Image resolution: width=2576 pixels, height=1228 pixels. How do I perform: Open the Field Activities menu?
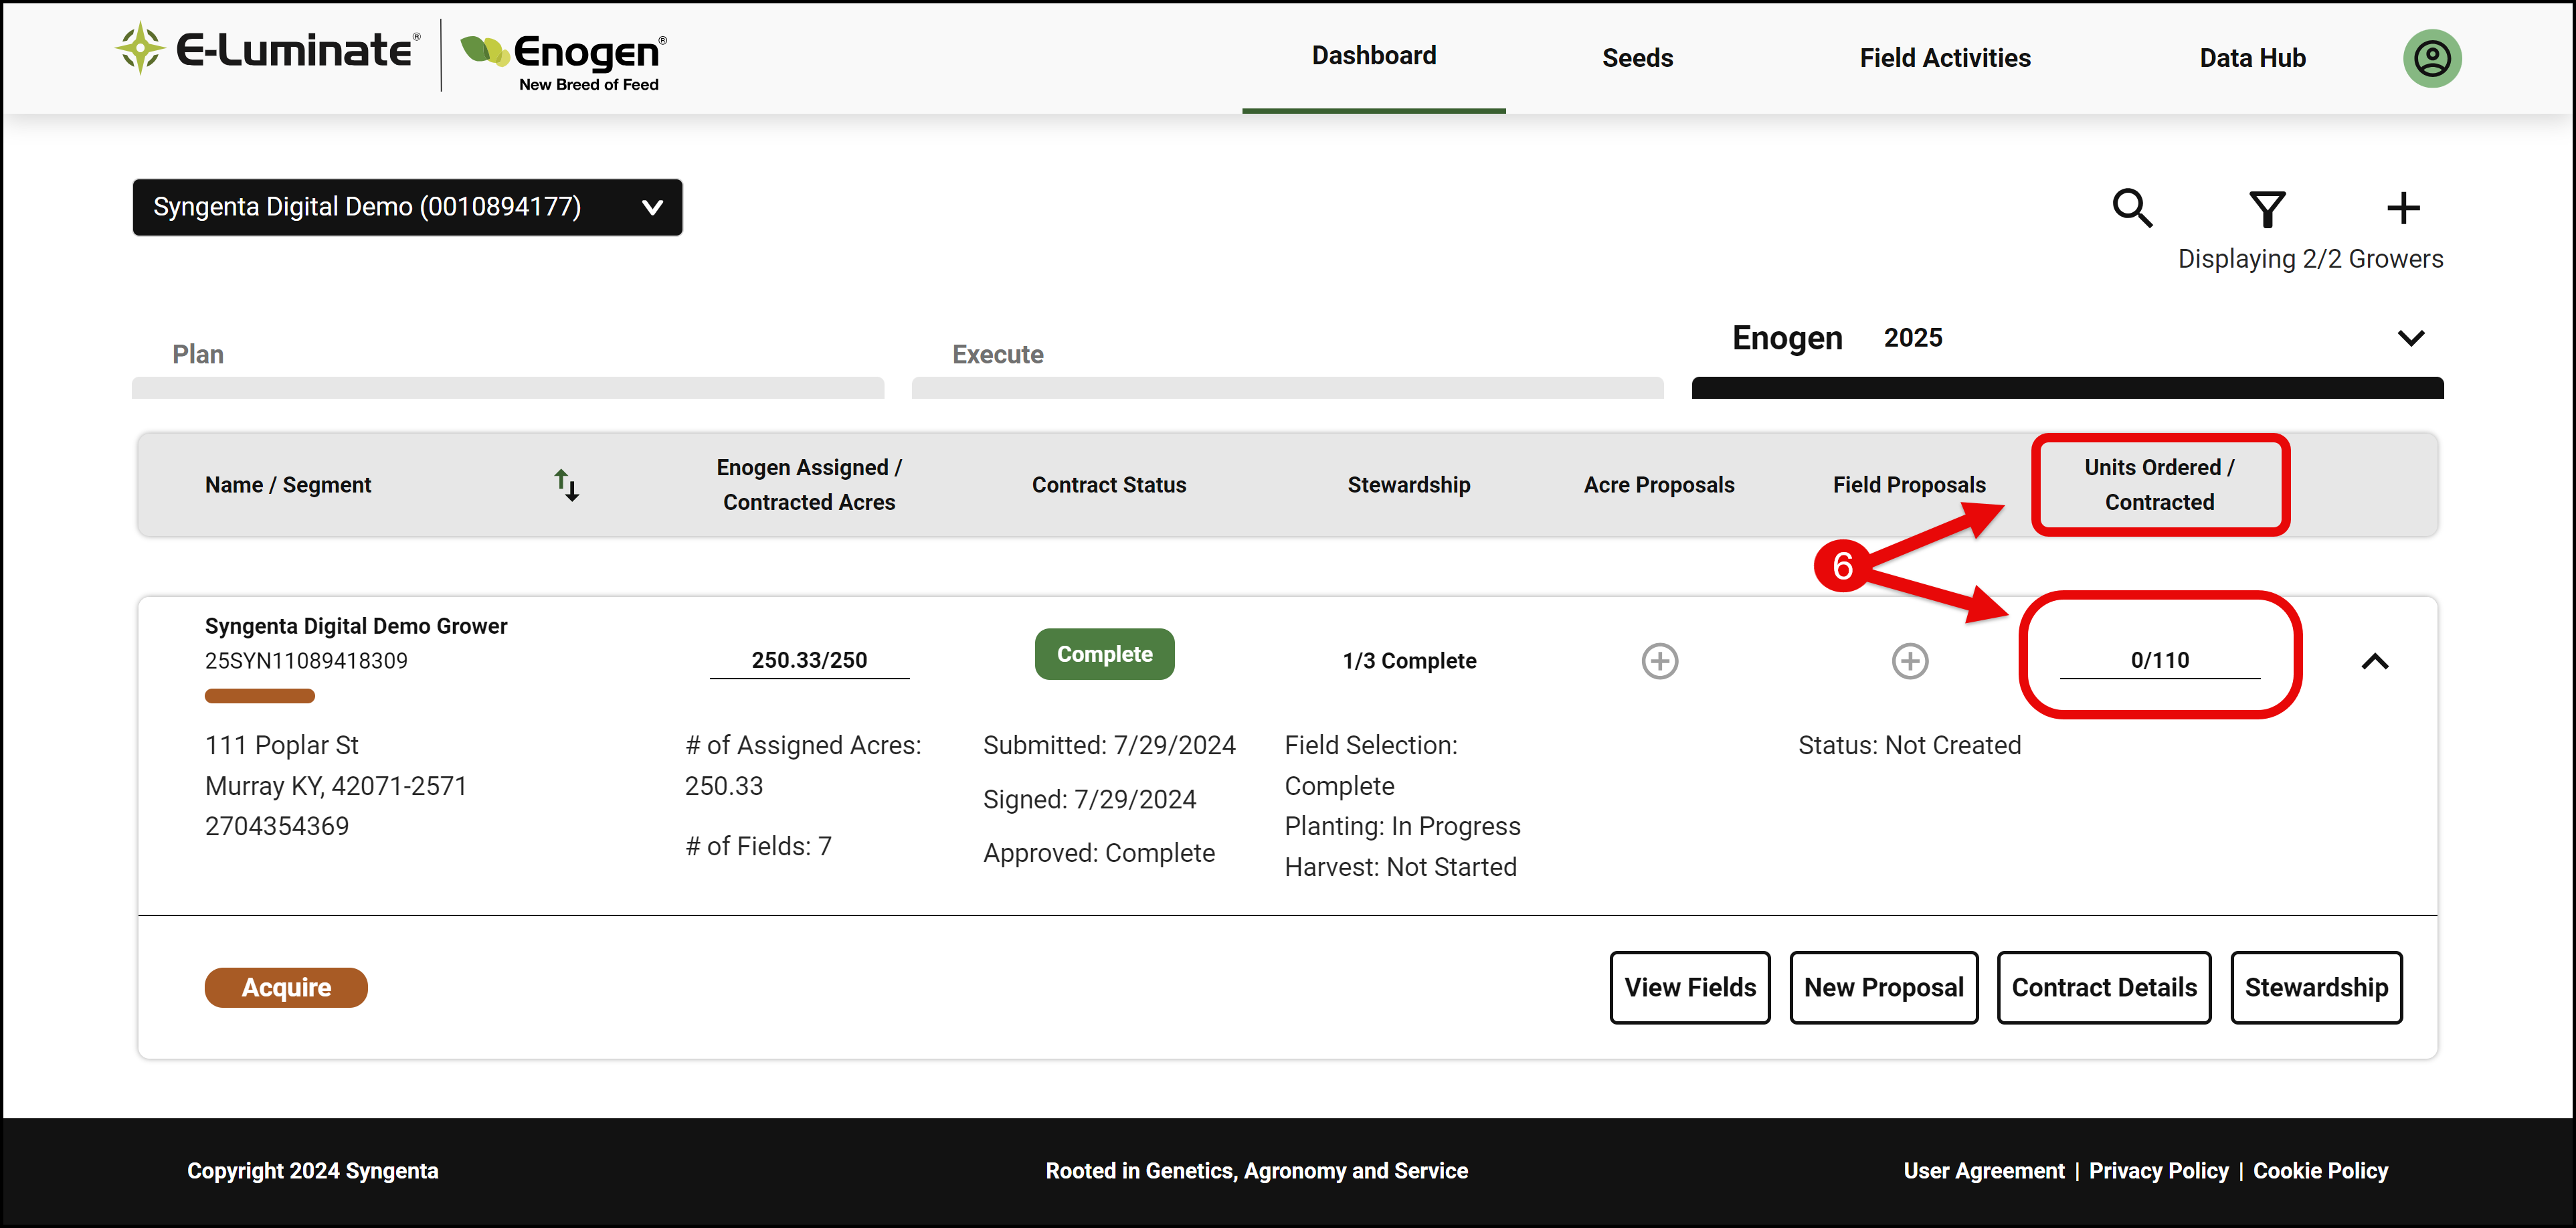1944,58
